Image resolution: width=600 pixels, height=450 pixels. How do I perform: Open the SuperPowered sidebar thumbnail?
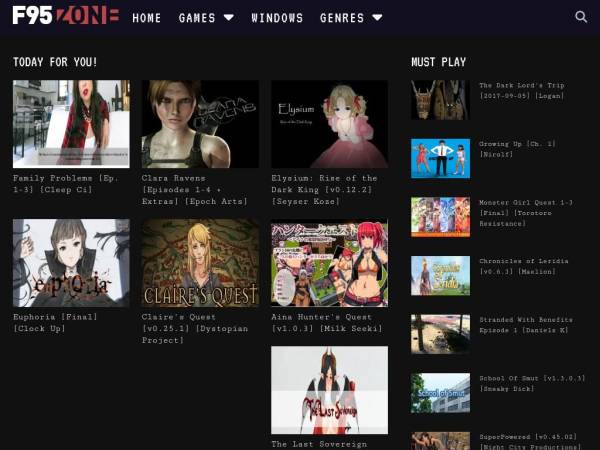(440, 441)
